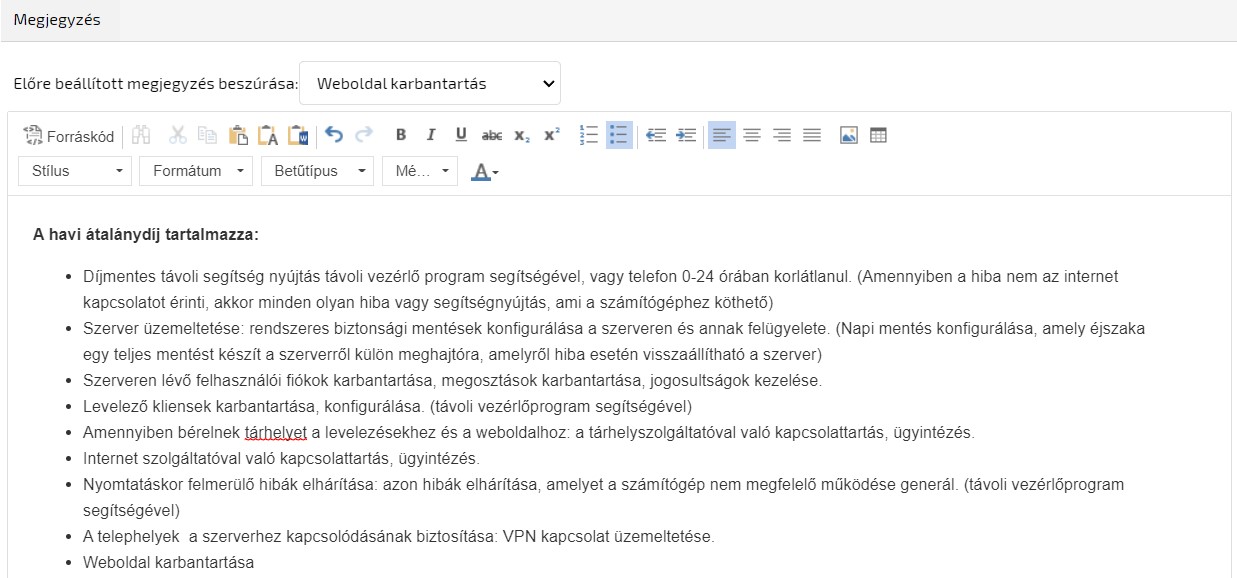
Task: Apply superscript formatting
Action: pyautogui.click(x=552, y=135)
